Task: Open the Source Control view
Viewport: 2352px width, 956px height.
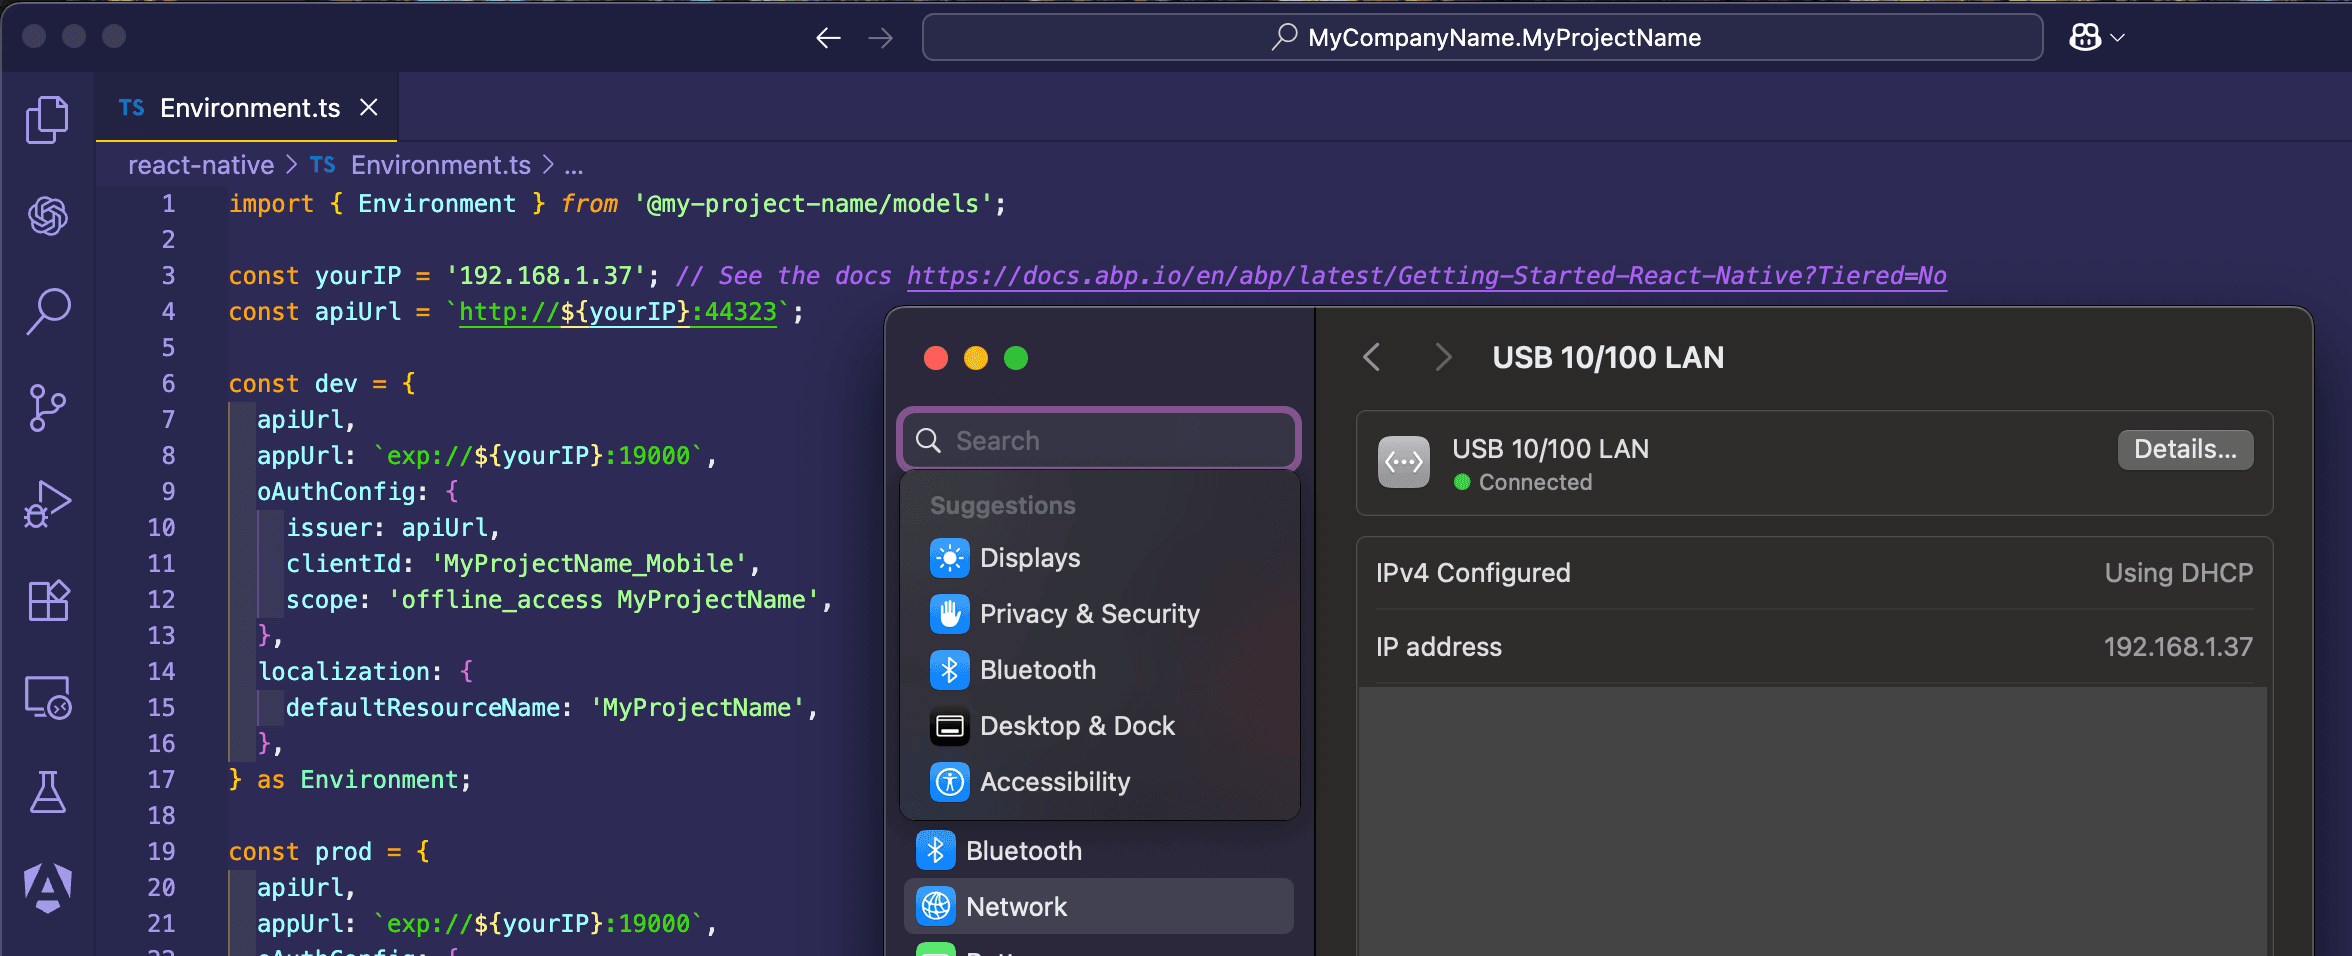Action: click(x=46, y=407)
